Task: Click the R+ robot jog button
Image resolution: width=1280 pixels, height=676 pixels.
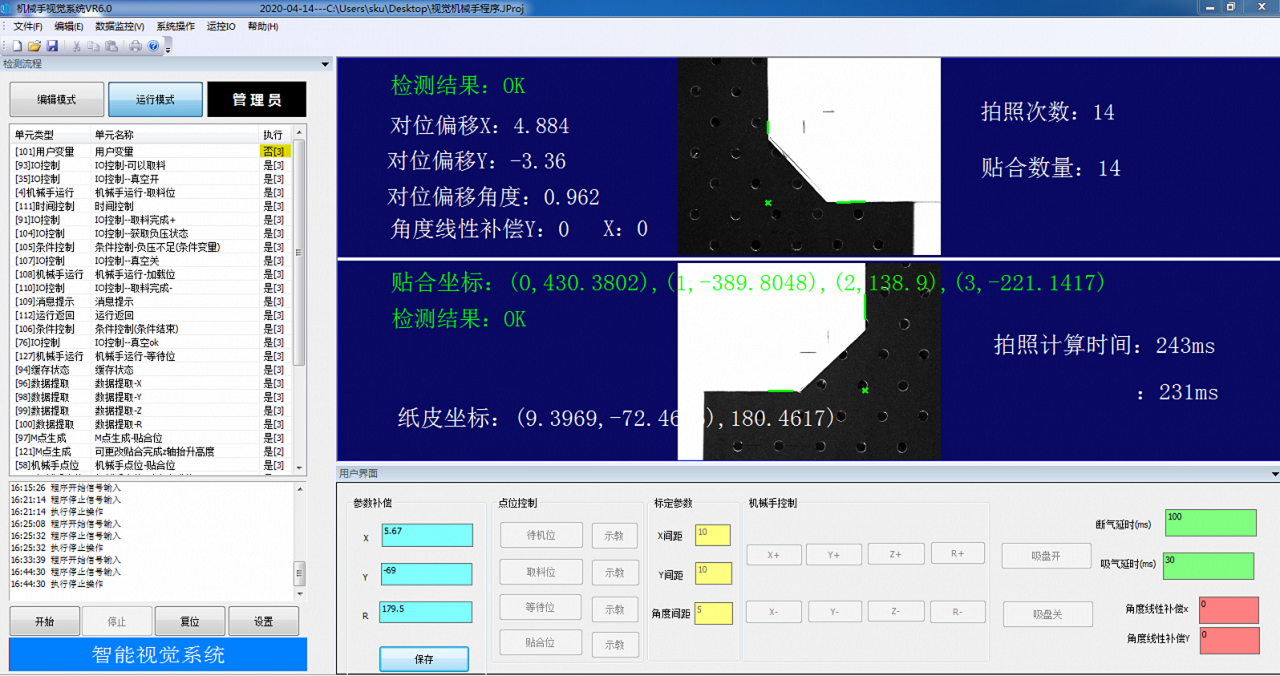Action: 958,553
